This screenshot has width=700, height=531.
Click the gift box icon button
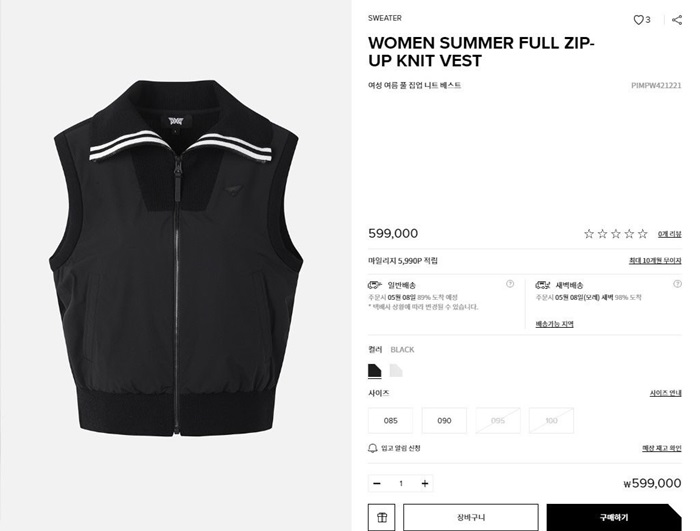382,517
